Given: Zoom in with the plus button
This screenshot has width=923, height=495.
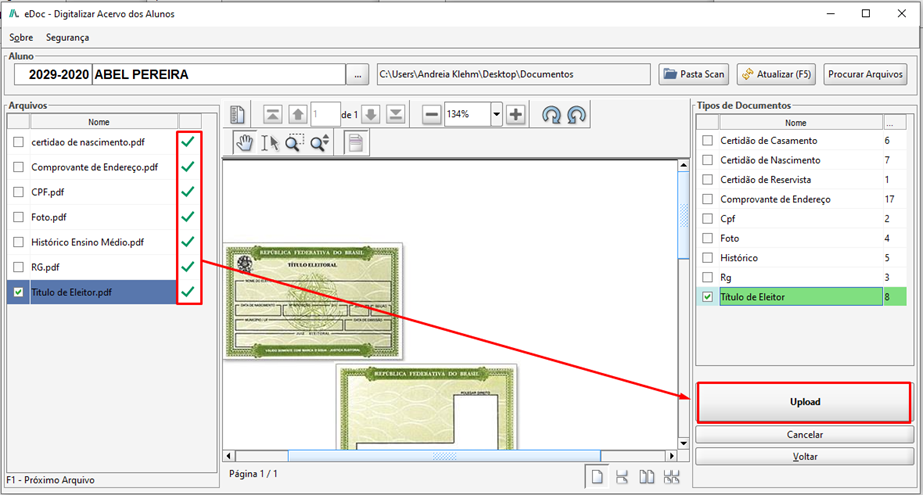Looking at the screenshot, I should (516, 114).
